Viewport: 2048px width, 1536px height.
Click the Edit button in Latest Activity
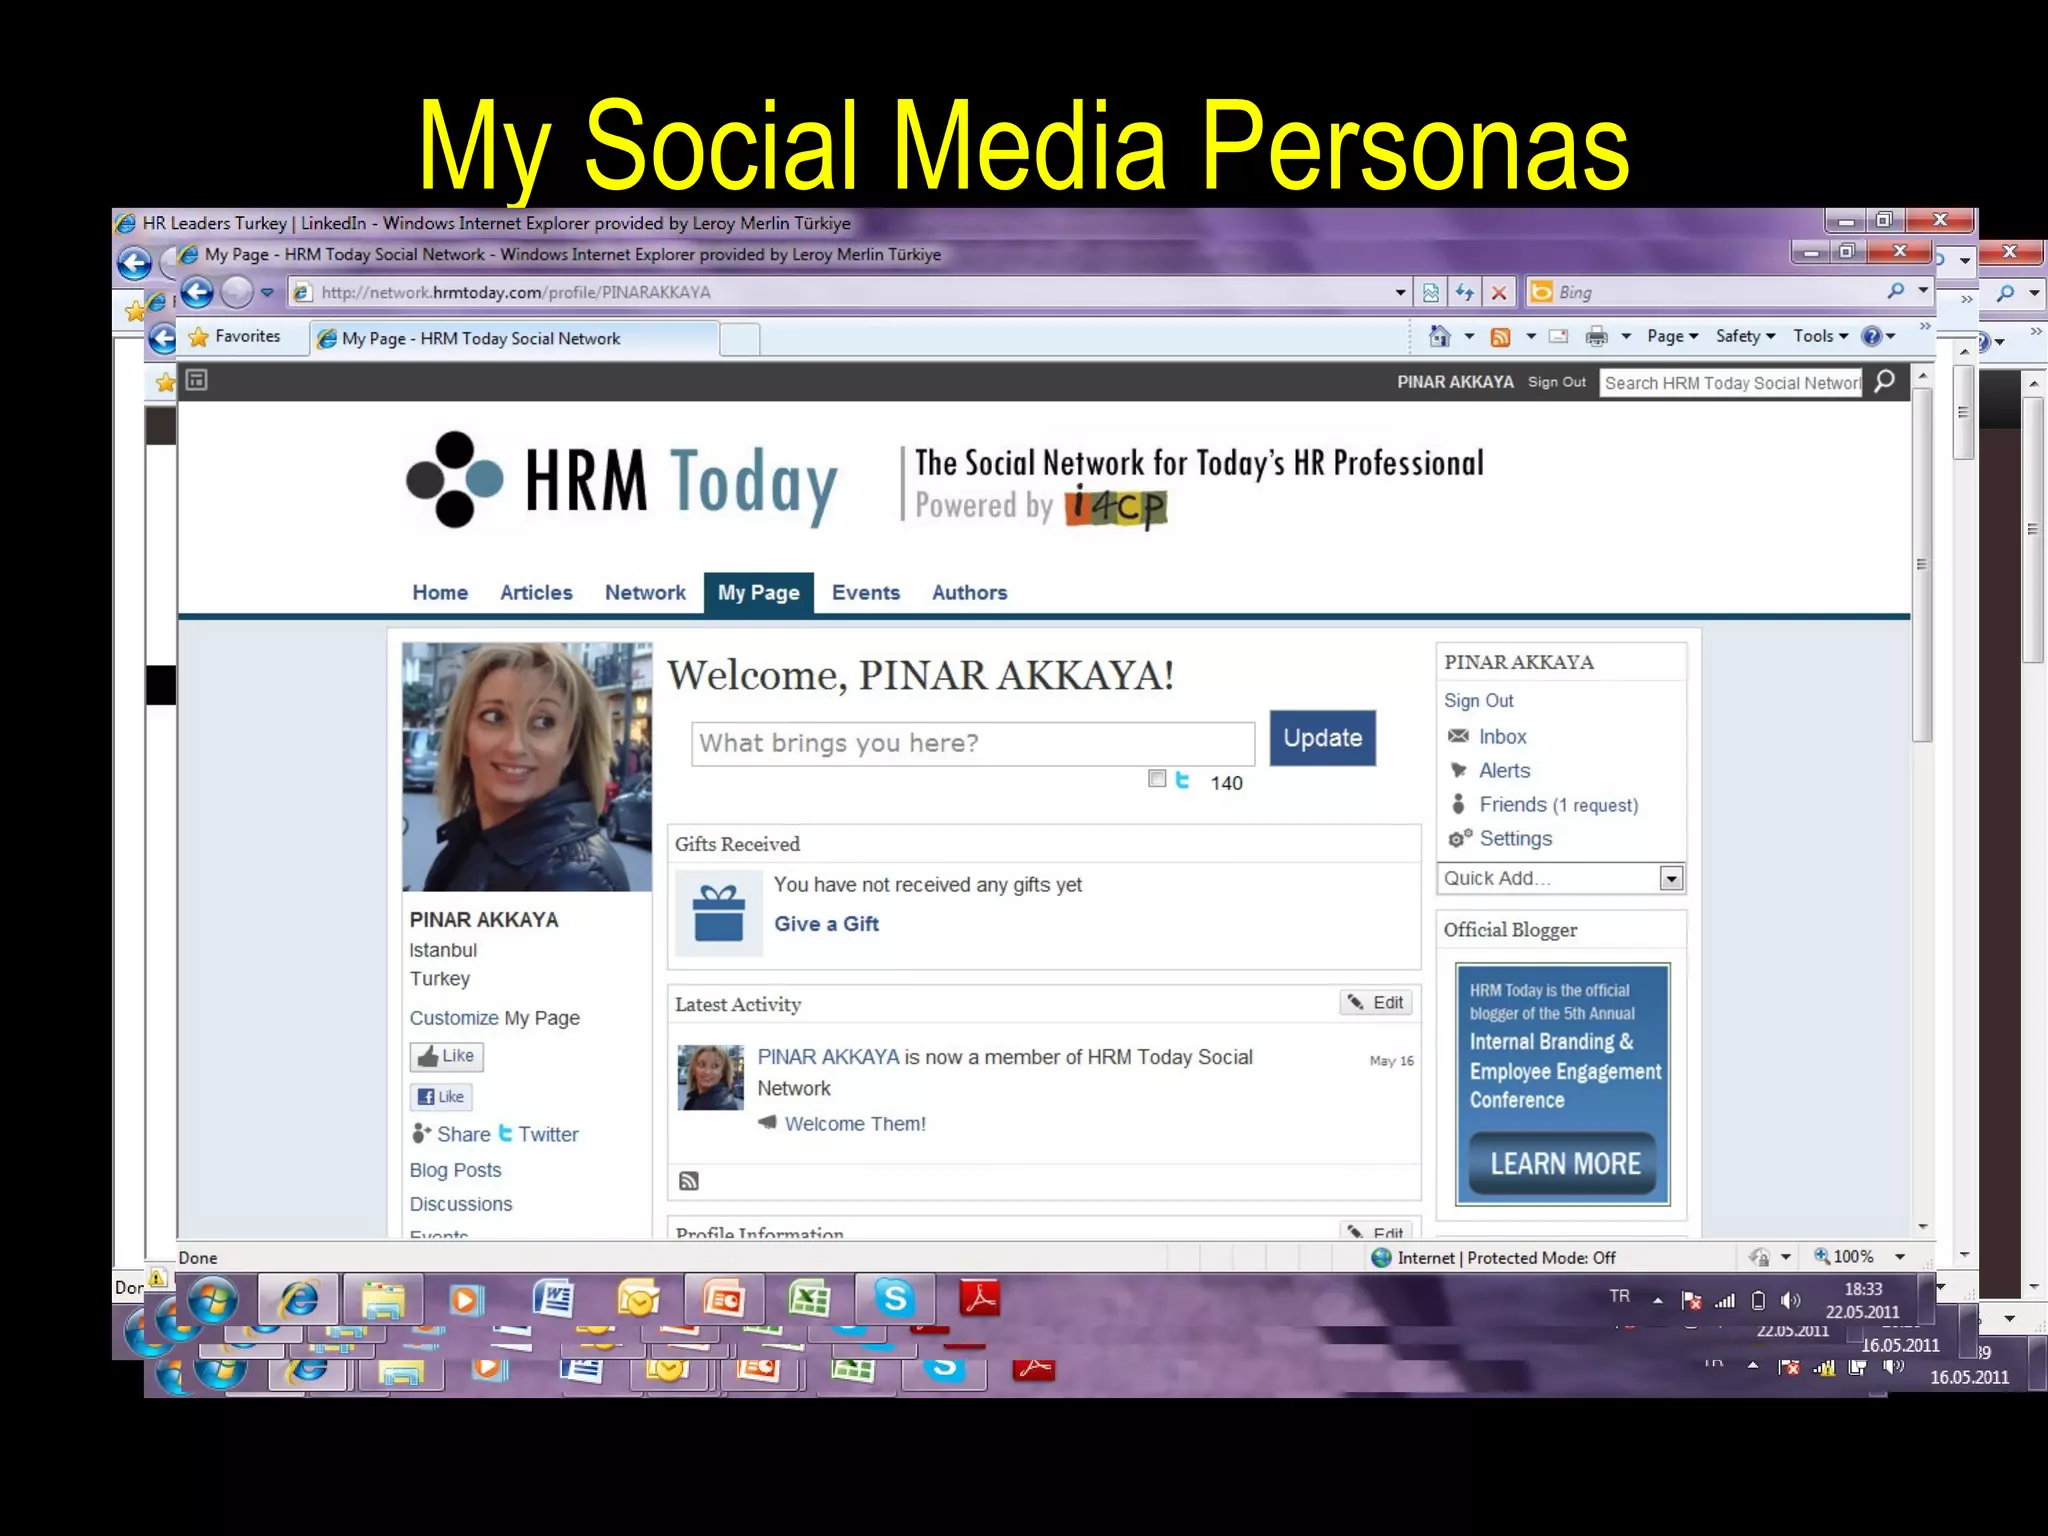click(x=1376, y=1002)
